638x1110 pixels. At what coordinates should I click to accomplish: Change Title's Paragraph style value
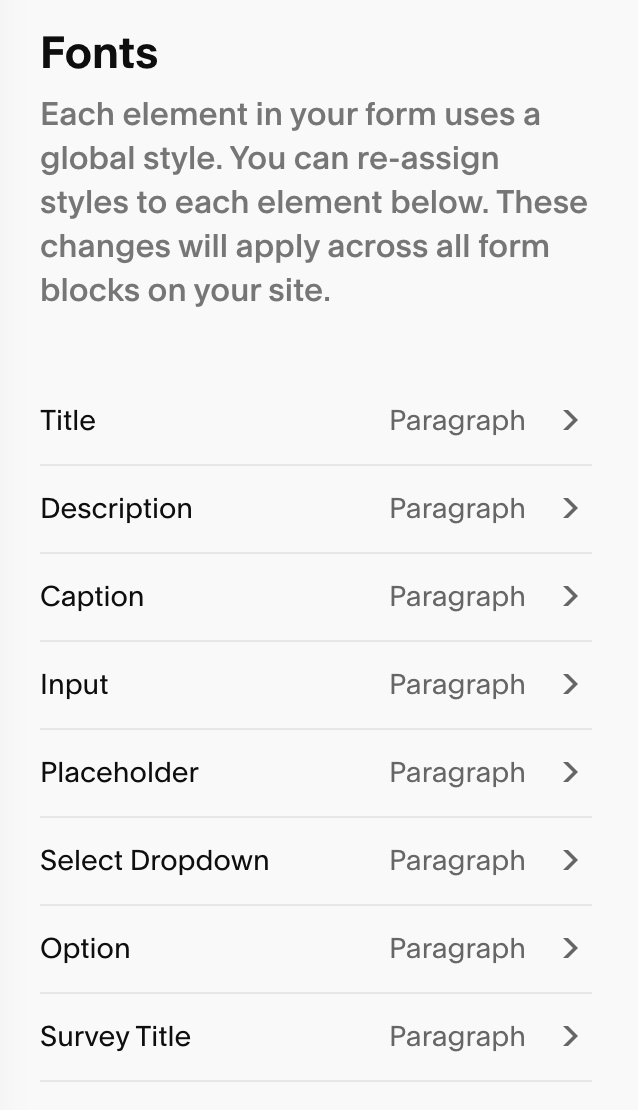457,422
